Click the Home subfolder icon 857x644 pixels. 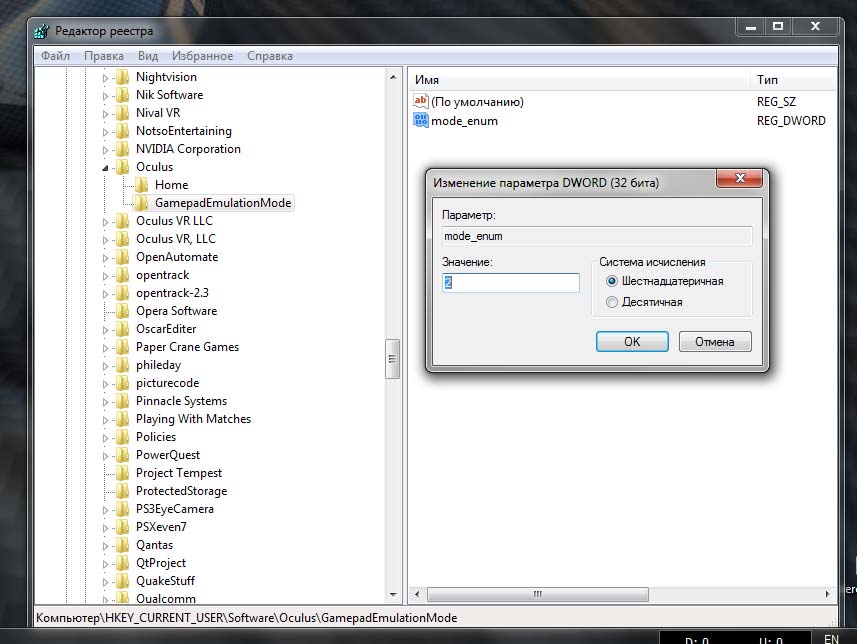pyautogui.click(x=142, y=185)
